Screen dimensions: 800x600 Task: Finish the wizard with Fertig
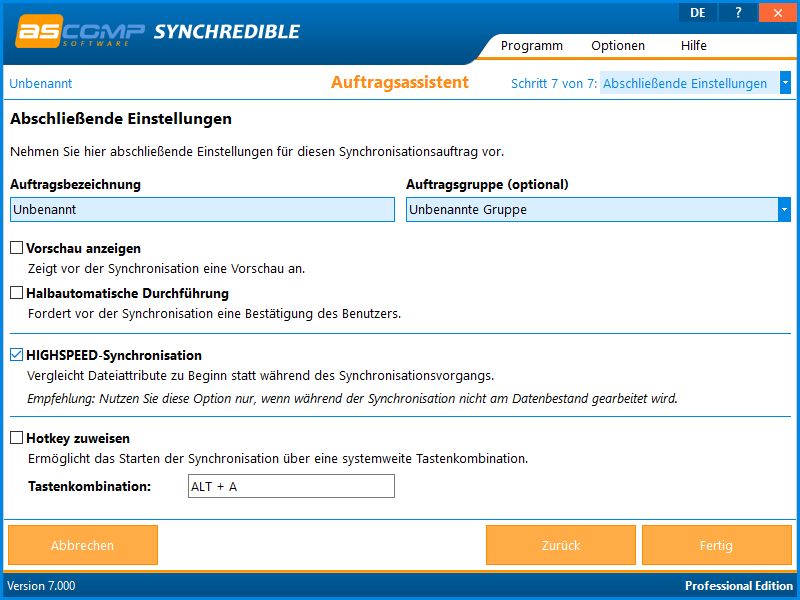pos(716,545)
